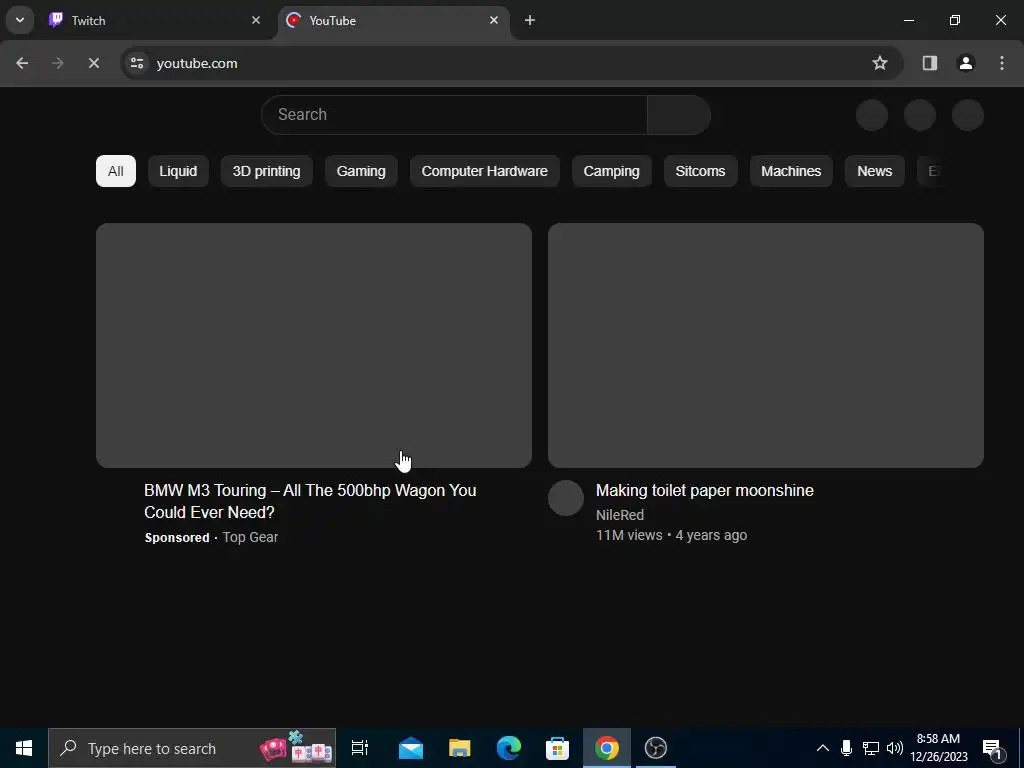Open Task View on the taskbar

pos(360,748)
